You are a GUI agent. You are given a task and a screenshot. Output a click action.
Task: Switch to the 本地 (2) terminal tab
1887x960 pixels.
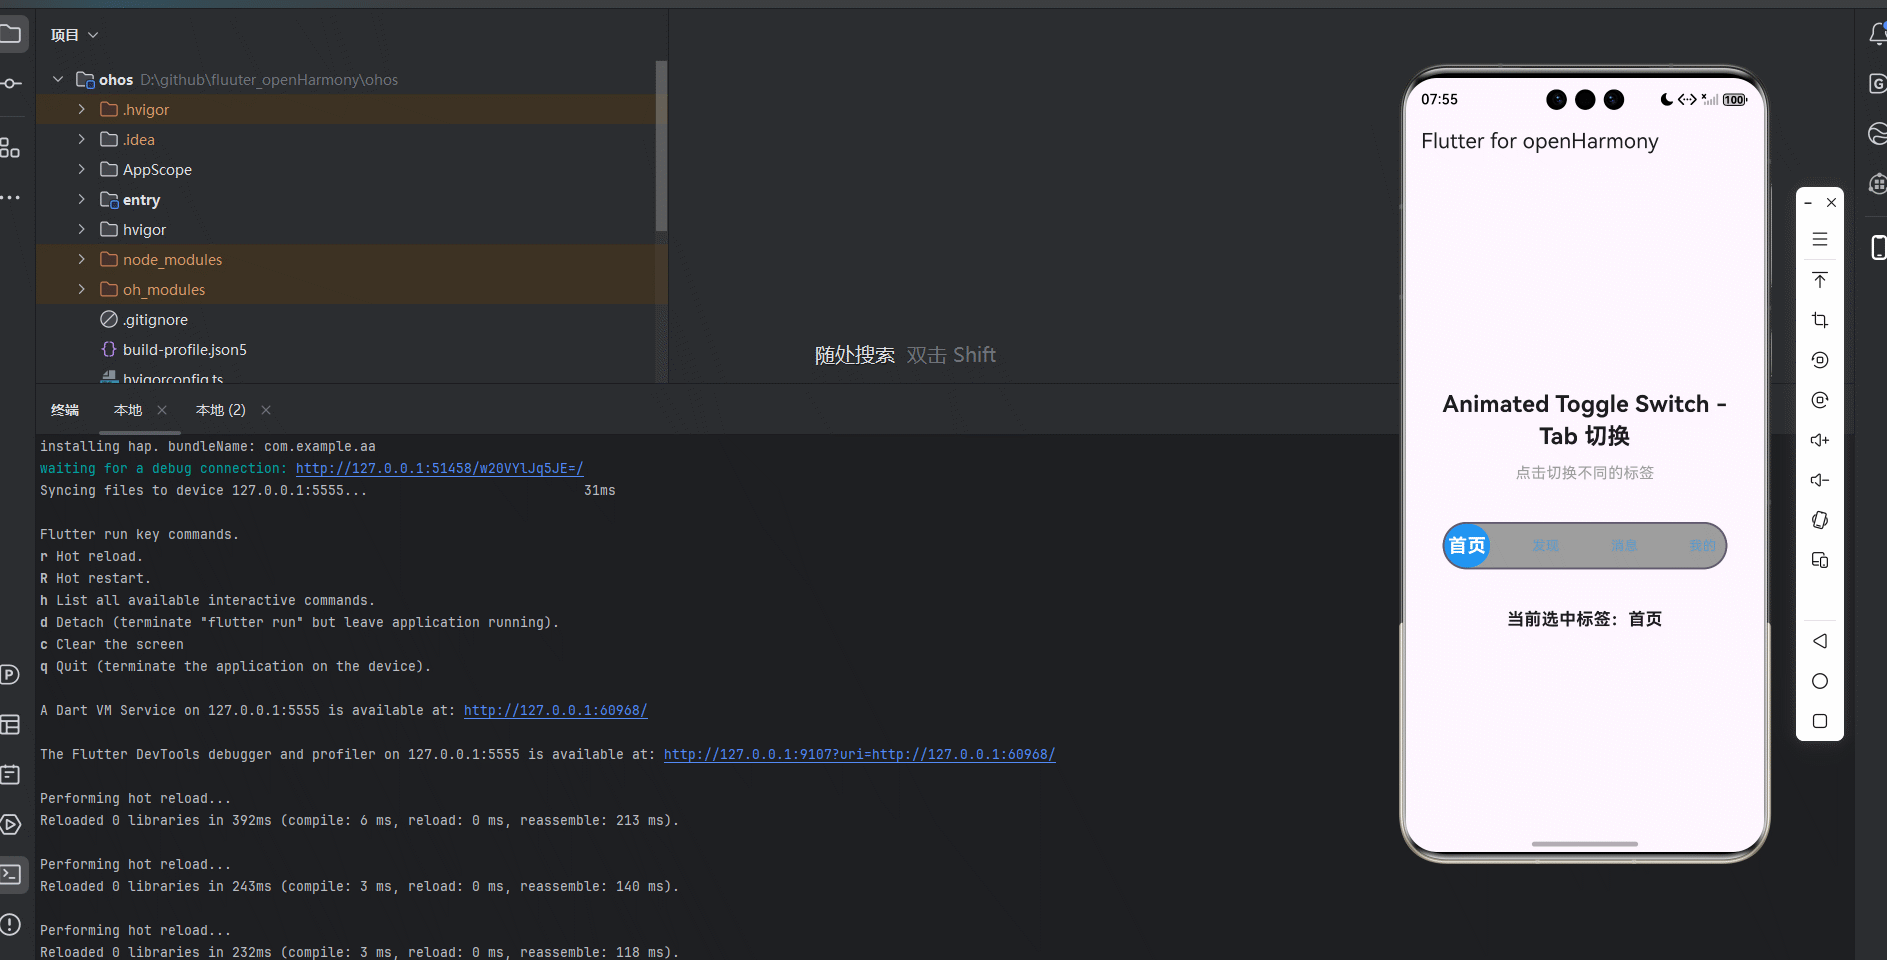click(221, 410)
